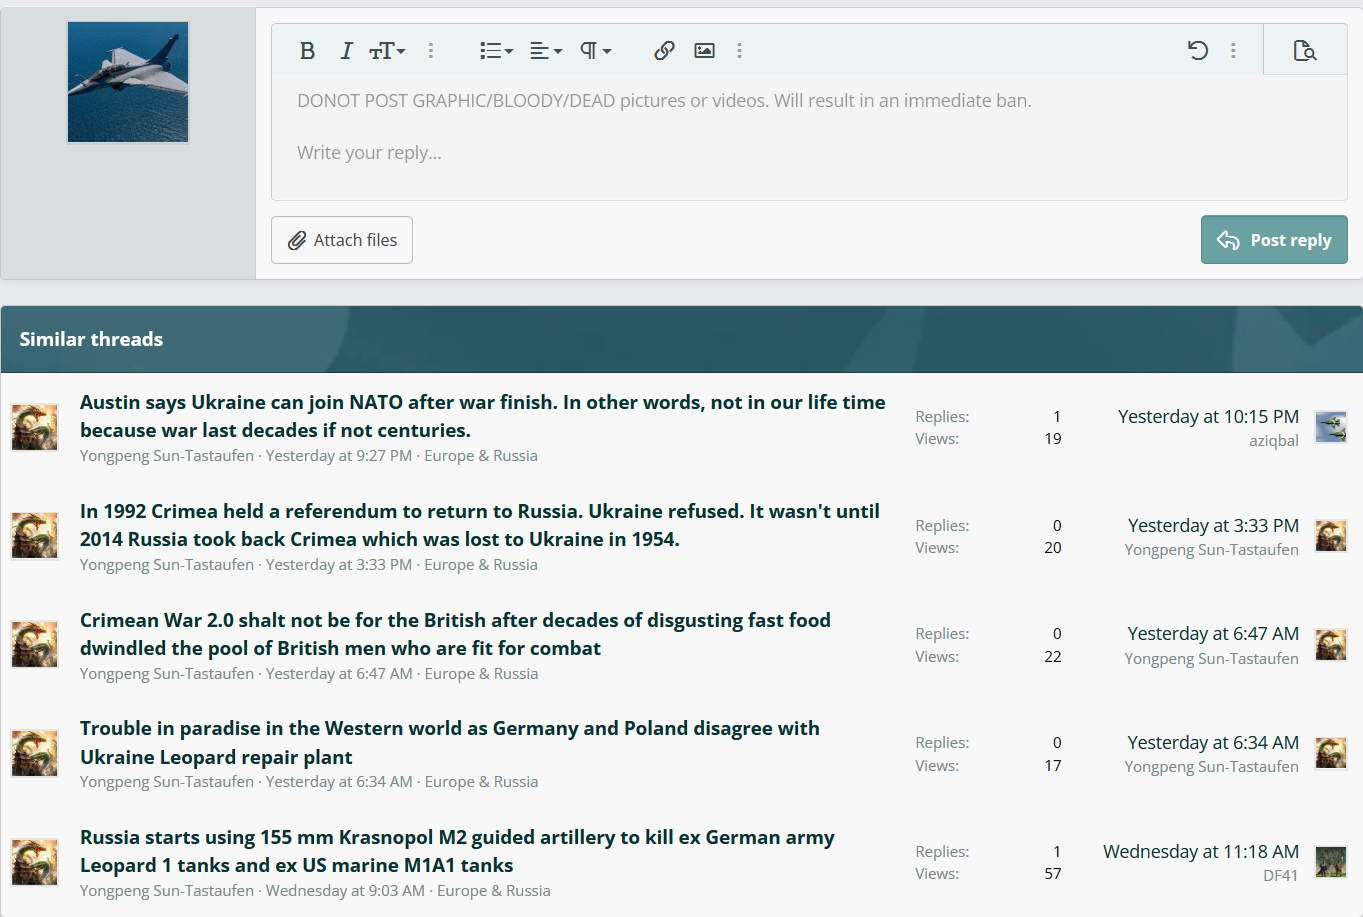Screen dimensions: 1363x917
Task: Open thread about Austin and Ukraine joining NATO
Action: point(482,416)
